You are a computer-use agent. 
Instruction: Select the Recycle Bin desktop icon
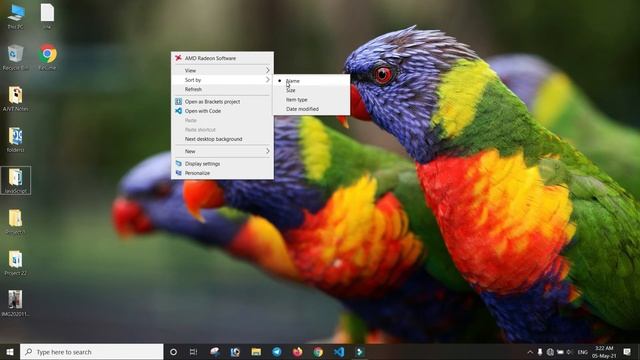point(16,58)
